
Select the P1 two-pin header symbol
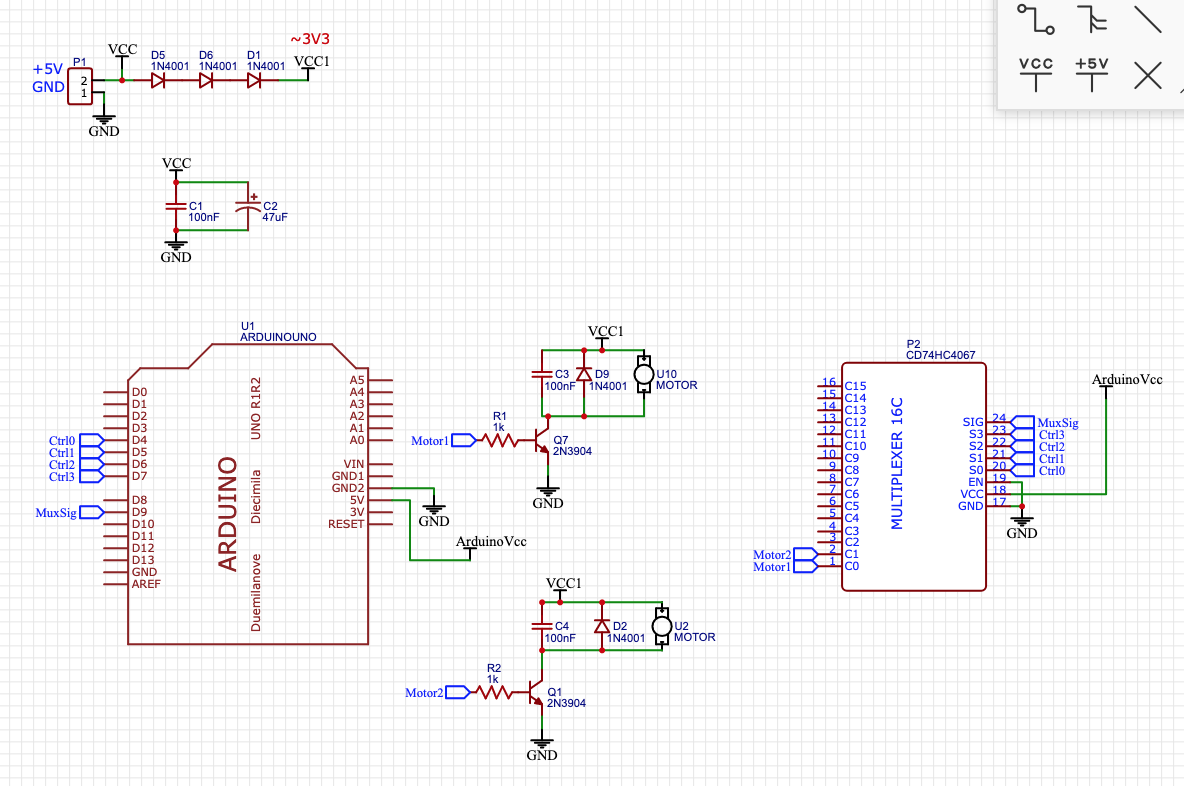point(80,86)
